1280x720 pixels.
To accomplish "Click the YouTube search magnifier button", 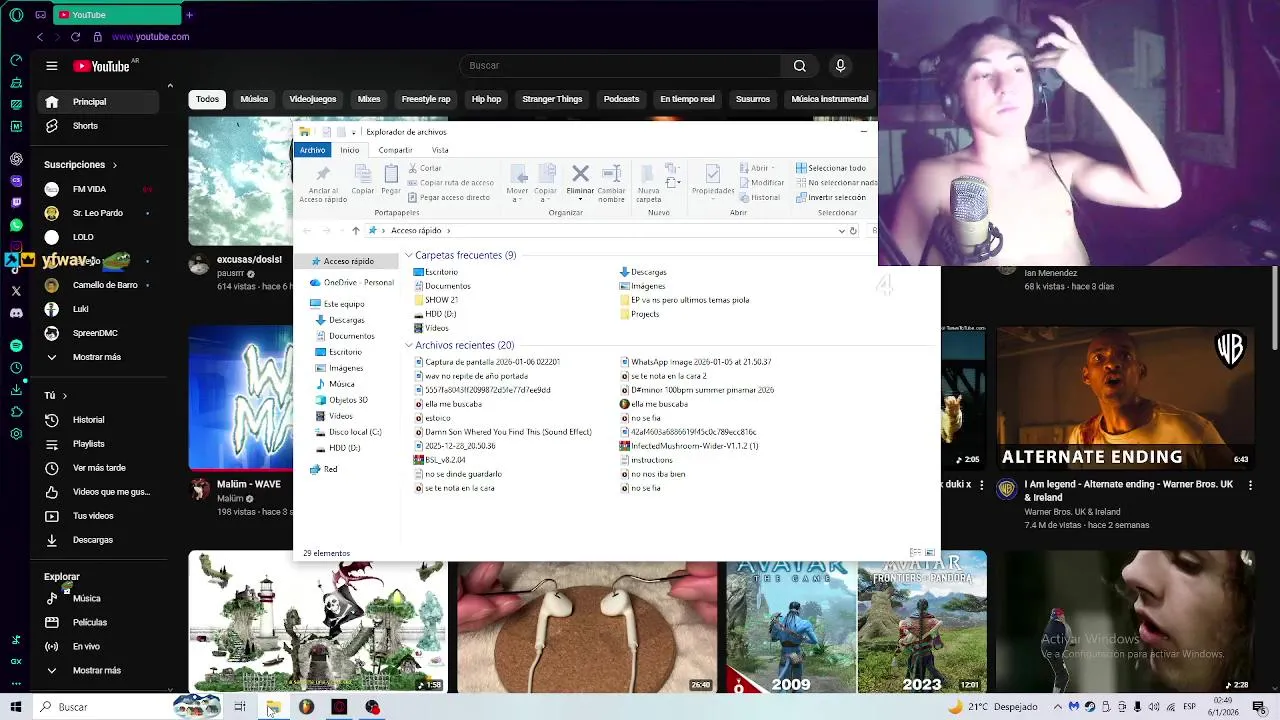I will 800,66.
